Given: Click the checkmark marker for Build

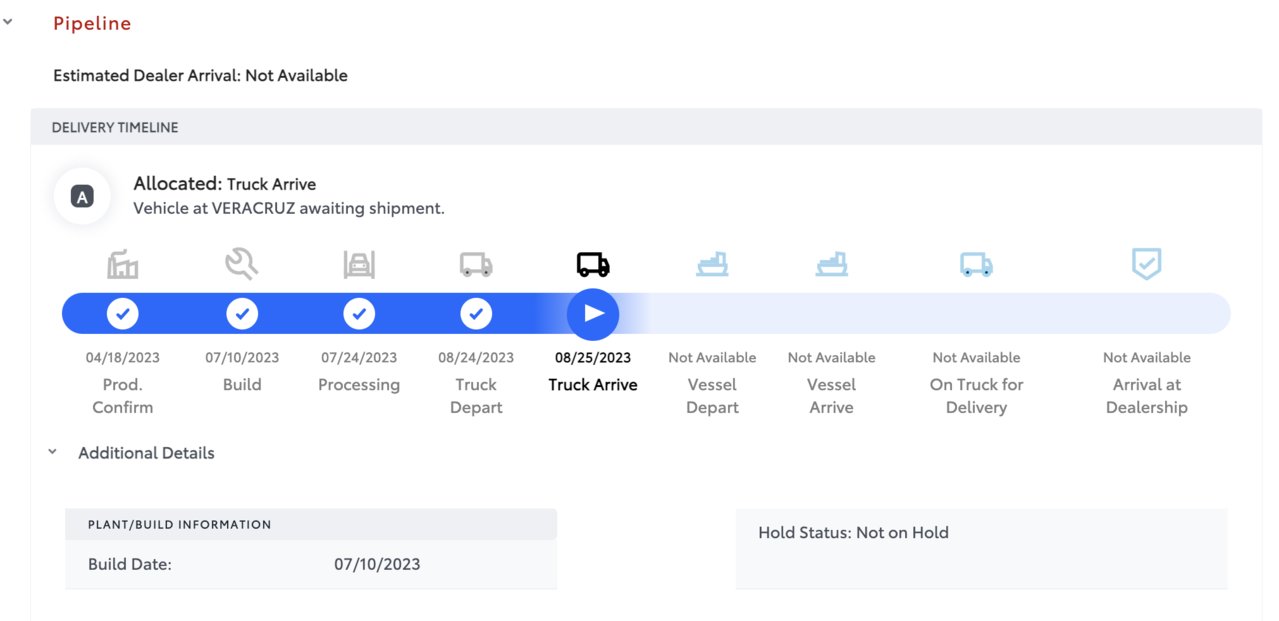Looking at the screenshot, I should (x=241, y=314).
